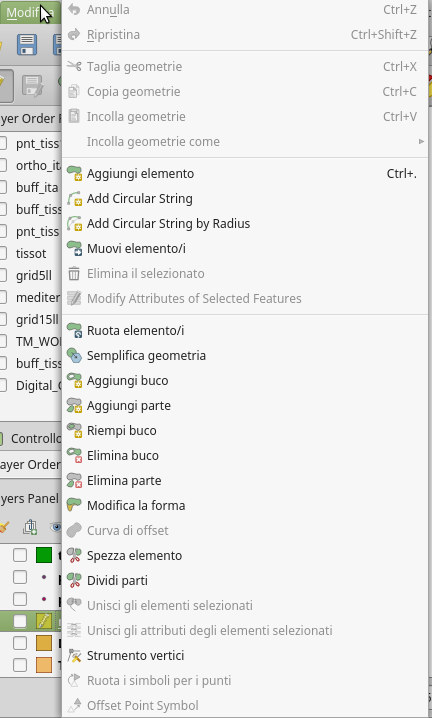Click the Modifica la forma icon
The image size is (432, 718).
coord(74,506)
